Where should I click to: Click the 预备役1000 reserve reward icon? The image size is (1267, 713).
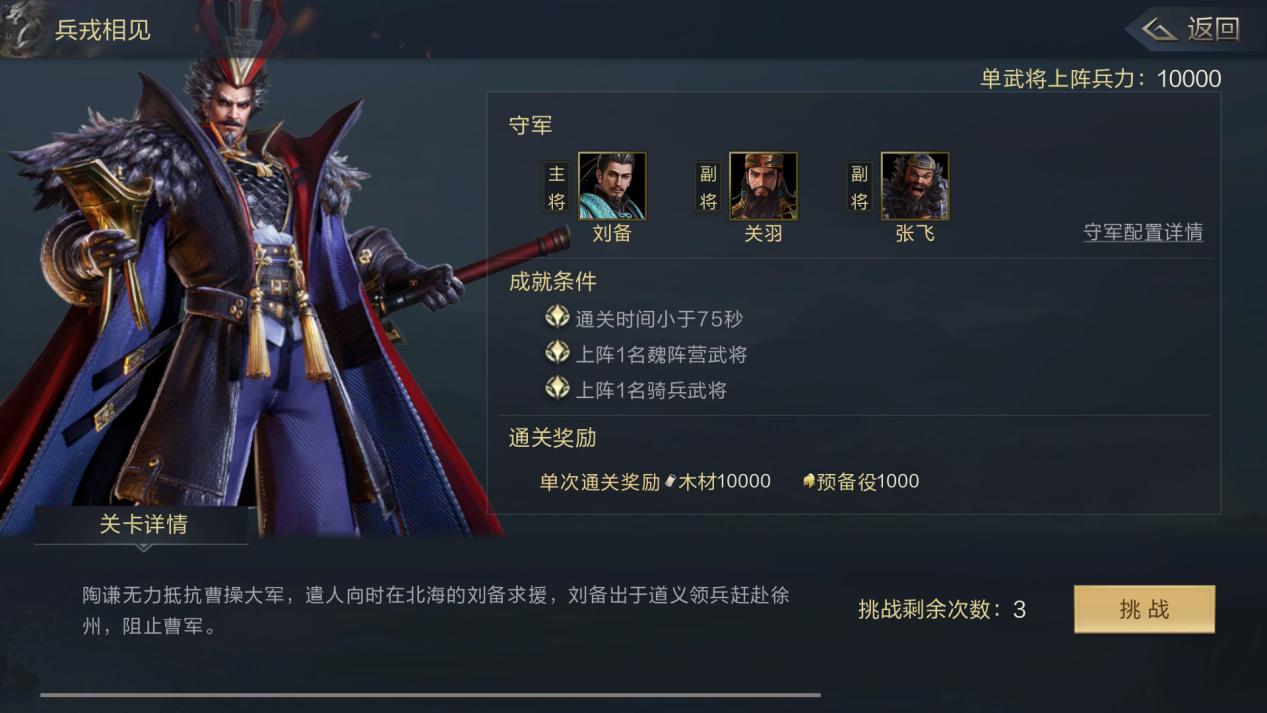tap(809, 481)
